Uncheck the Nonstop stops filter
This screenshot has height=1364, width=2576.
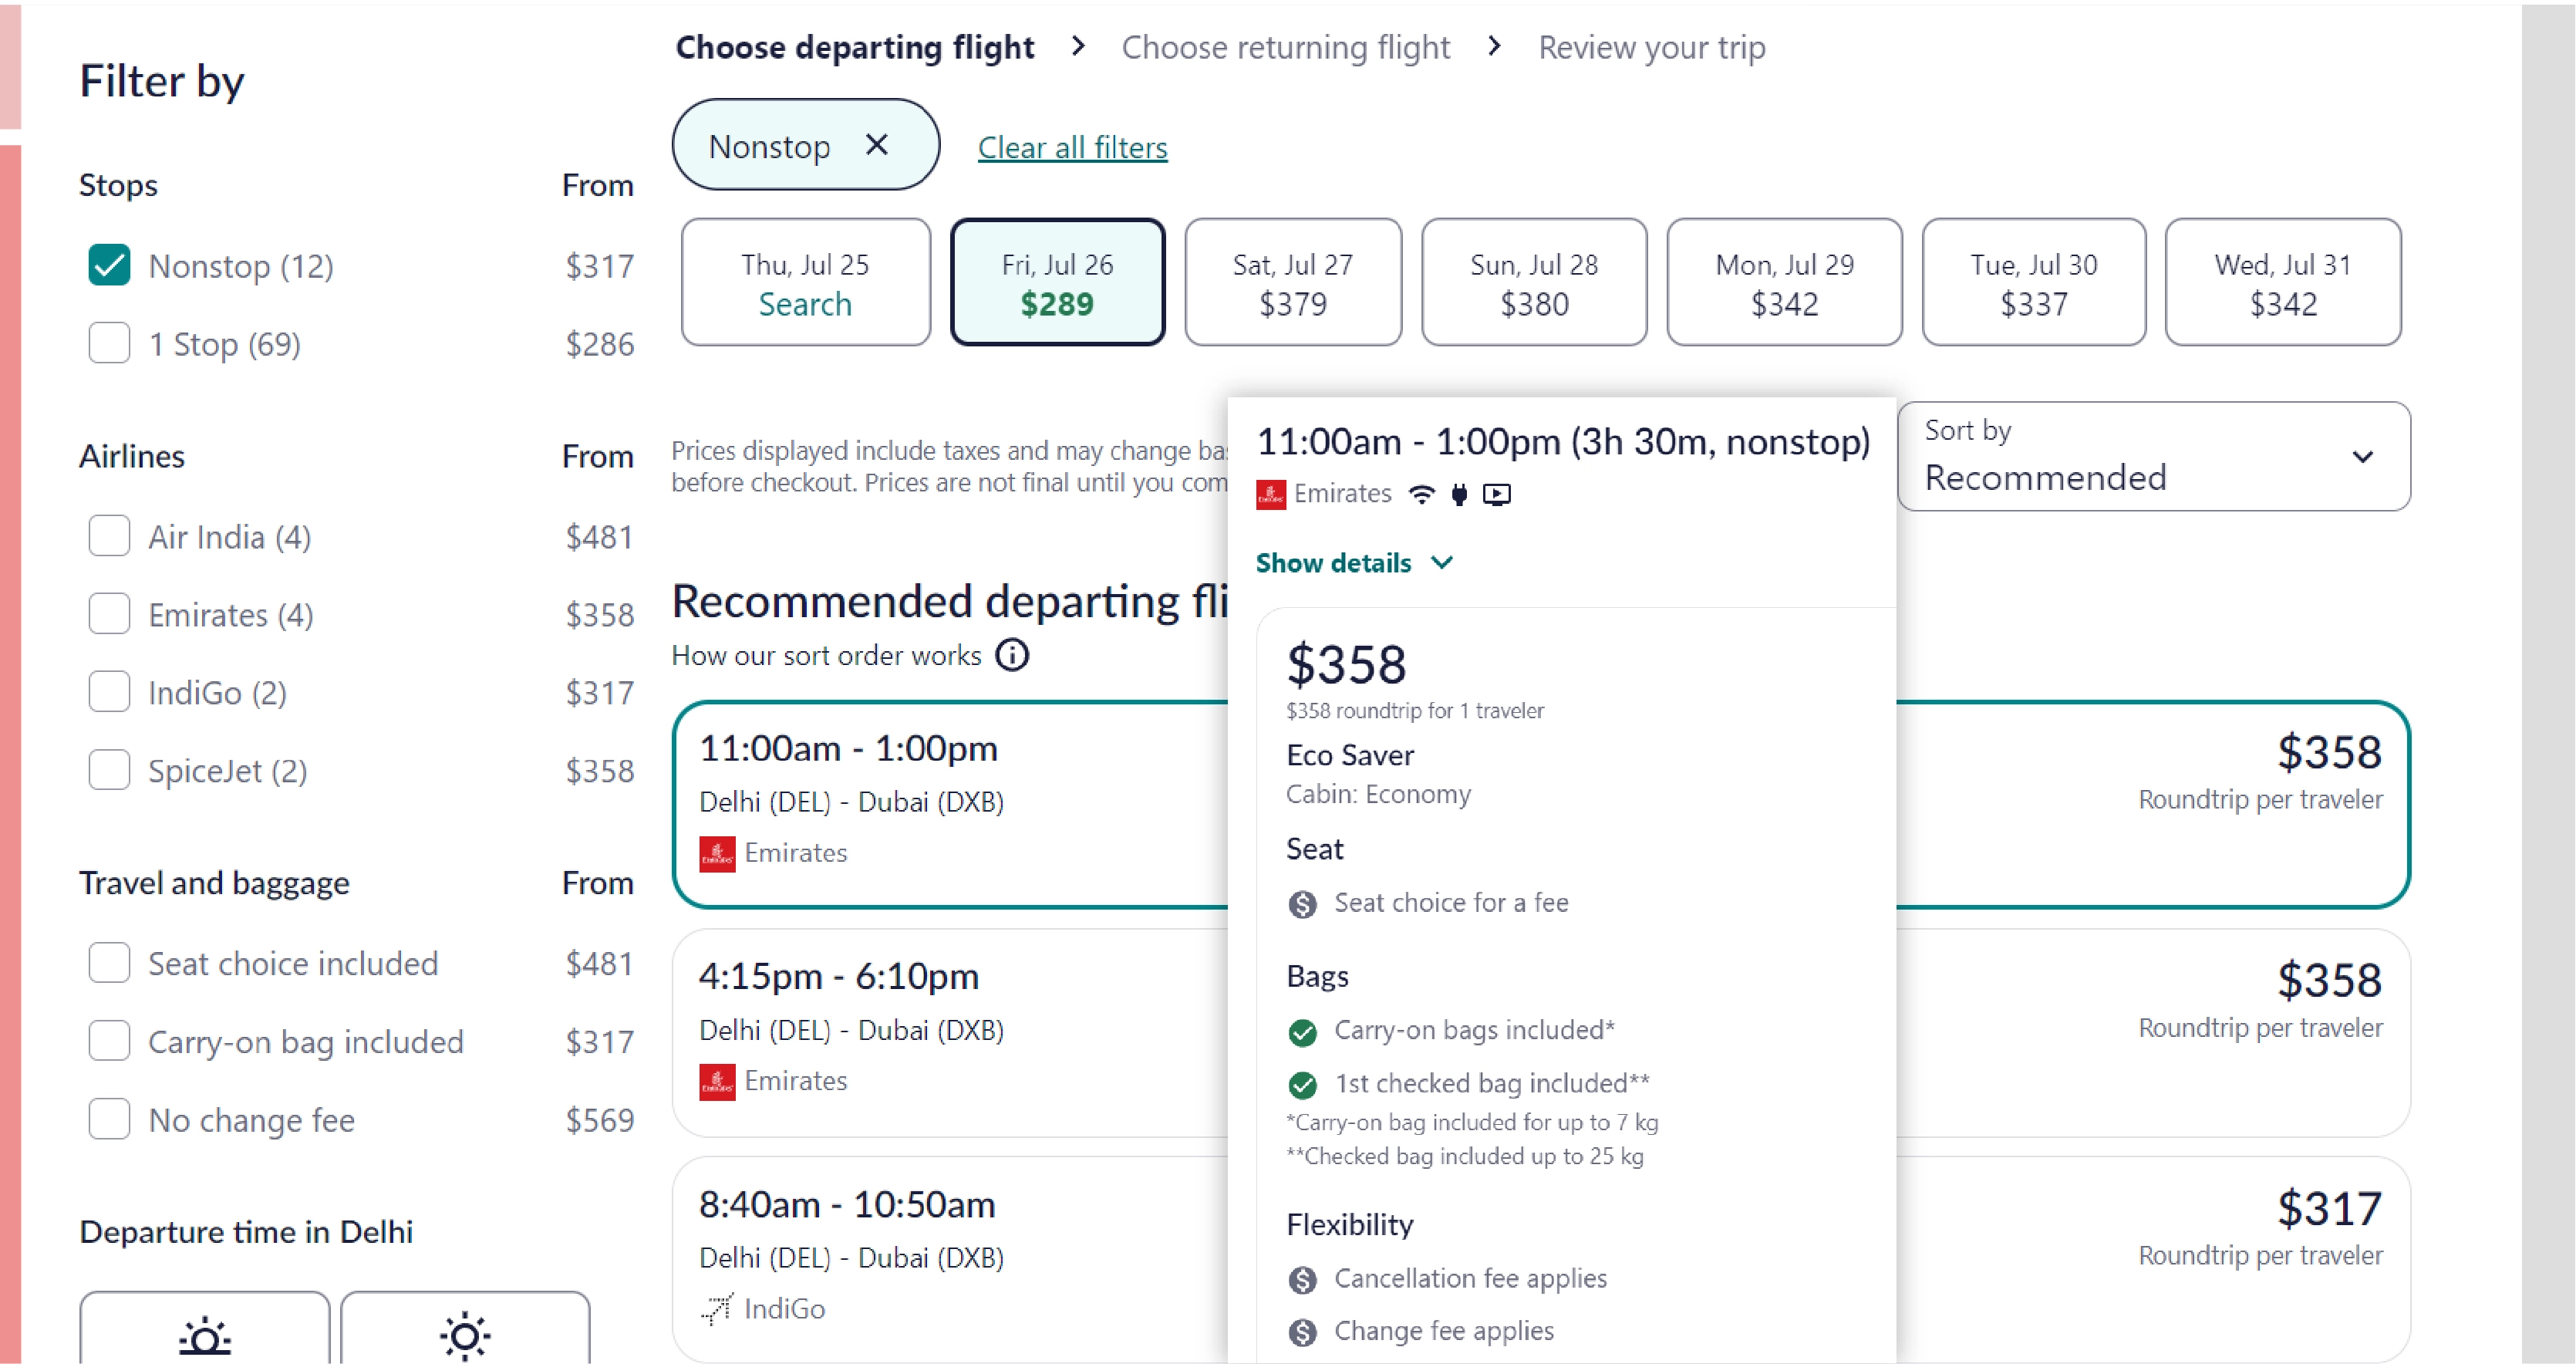(109, 264)
